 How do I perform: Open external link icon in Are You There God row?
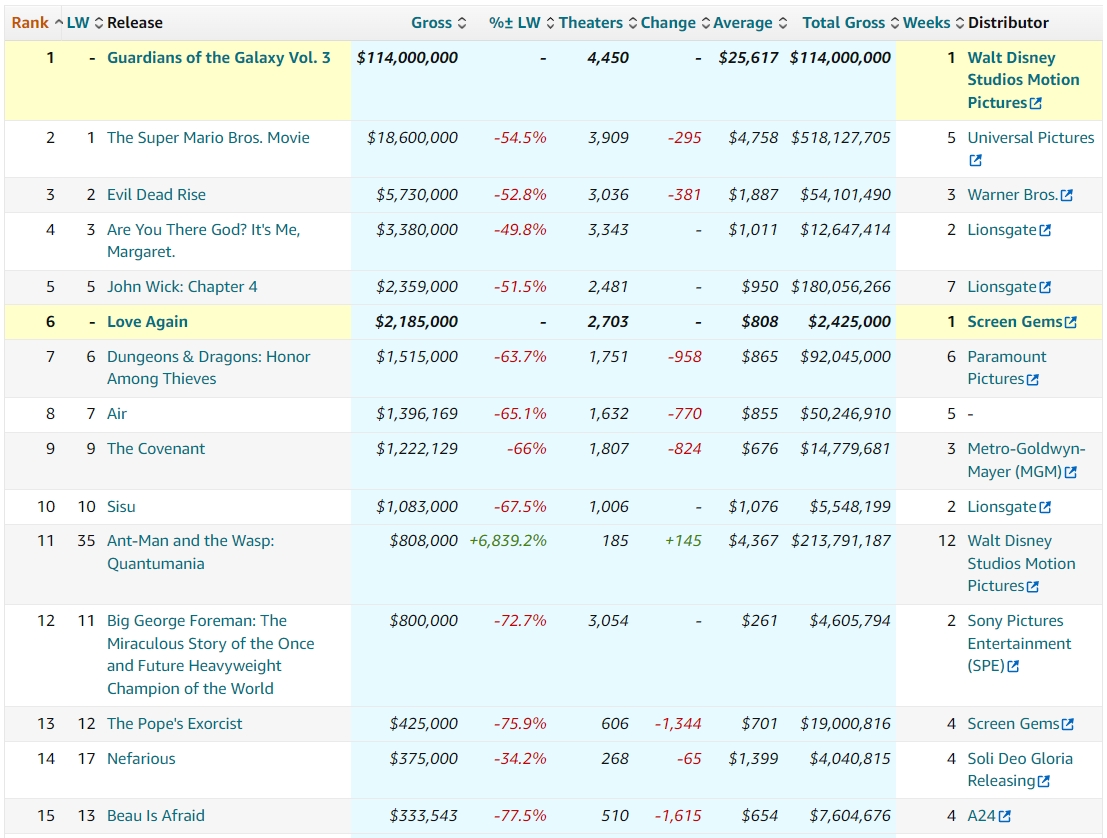[x=1045, y=230]
